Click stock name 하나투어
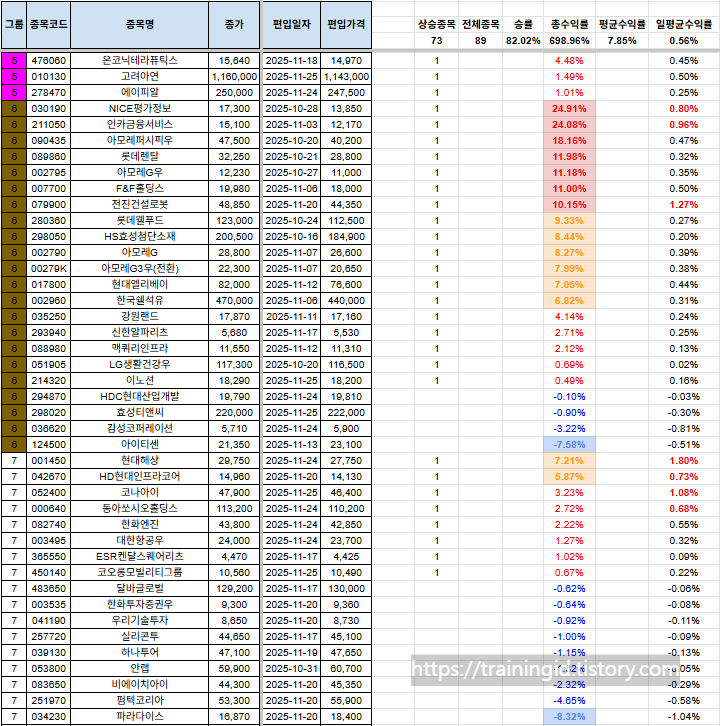 click(x=139, y=653)
